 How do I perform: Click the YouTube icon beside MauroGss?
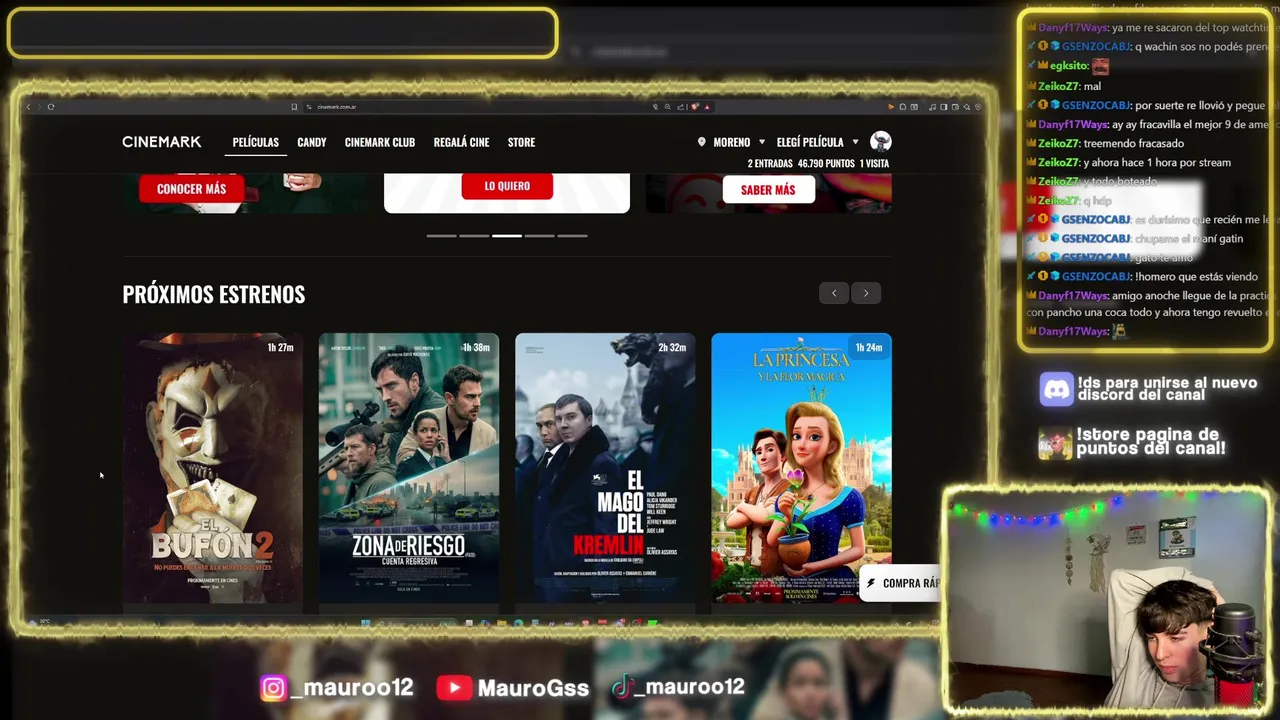click(454, 688)
